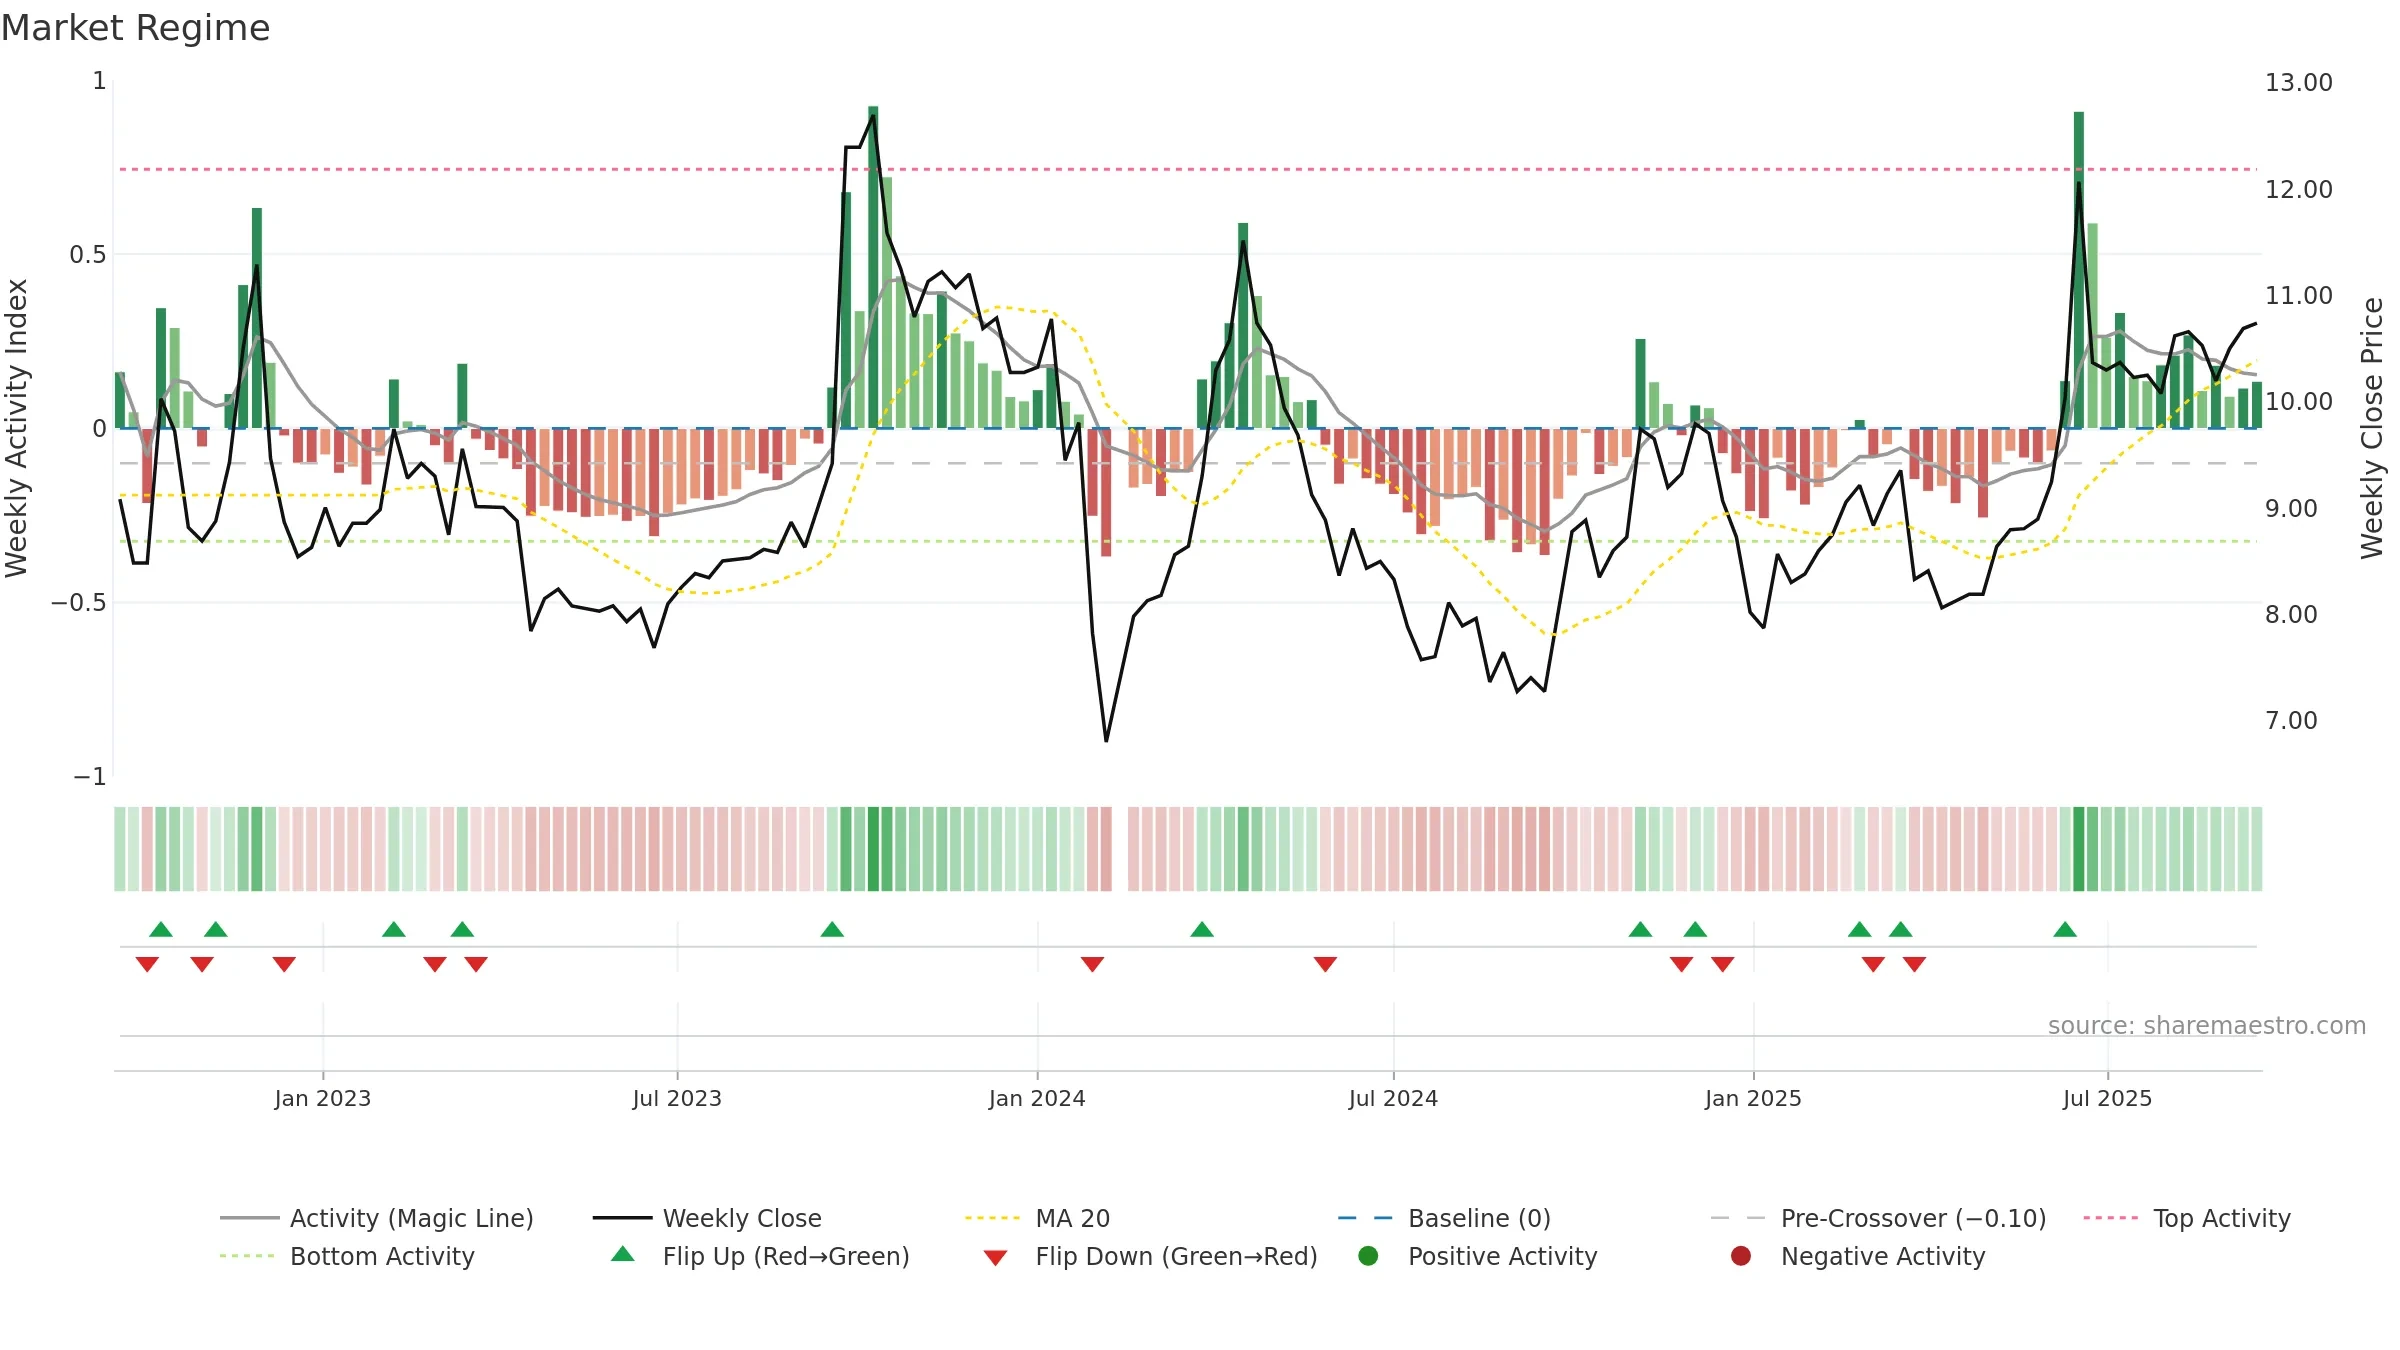Screen dimensions: 2400x1350
Task: Click the Jan 2025 x-axis label
Action: click(1753, 1099)
